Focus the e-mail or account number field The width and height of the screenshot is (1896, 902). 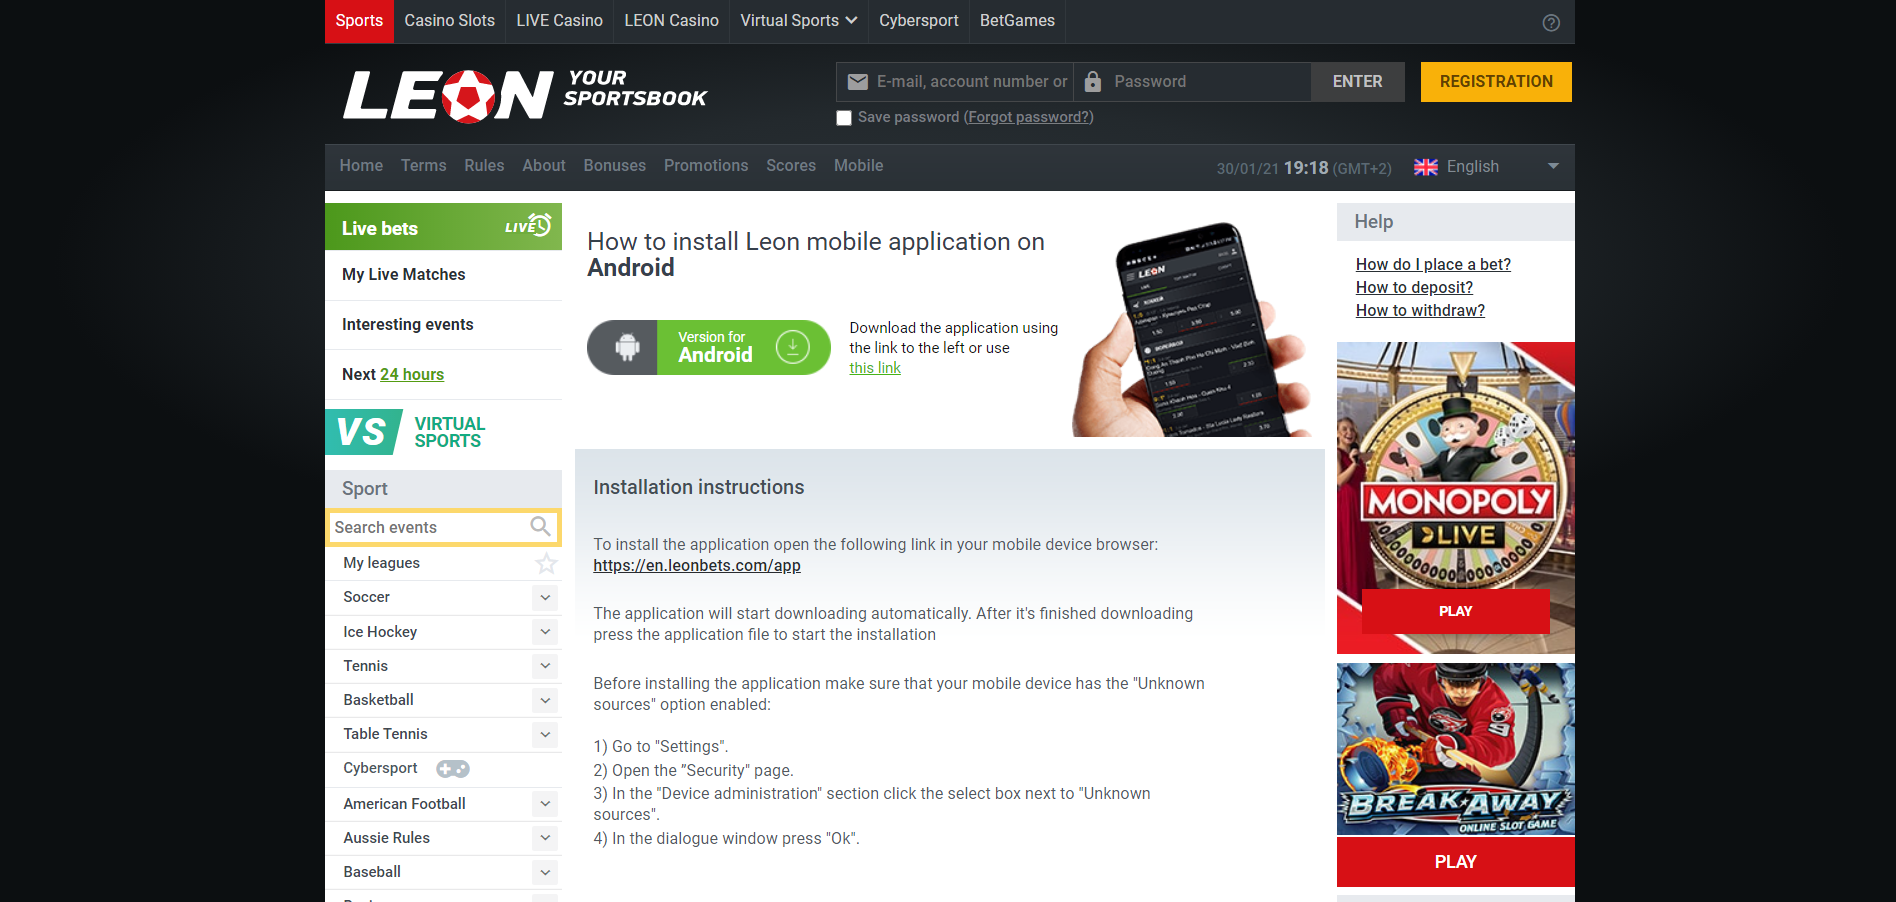[955, 82]
